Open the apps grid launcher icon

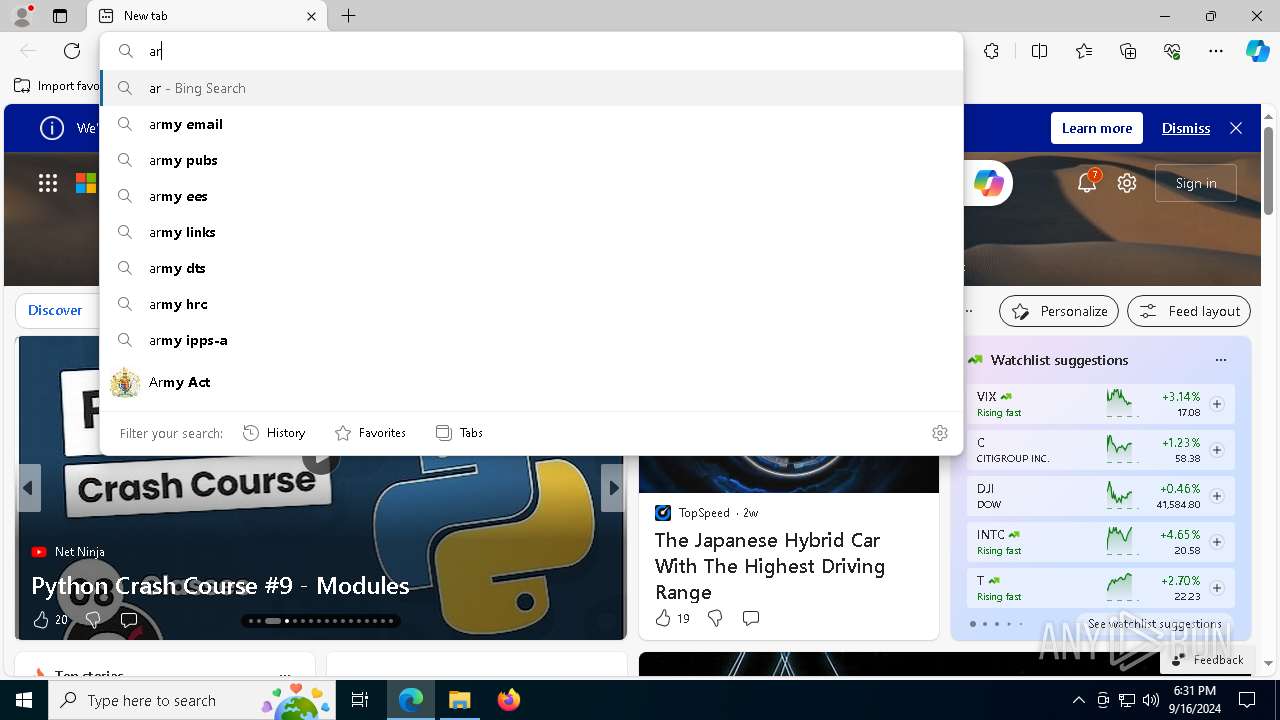coord(48,183)
